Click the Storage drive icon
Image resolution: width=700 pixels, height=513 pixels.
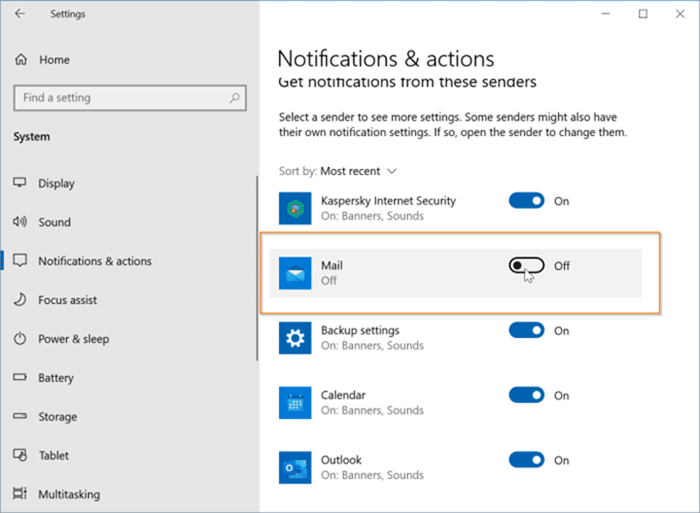tap(20, 416)
